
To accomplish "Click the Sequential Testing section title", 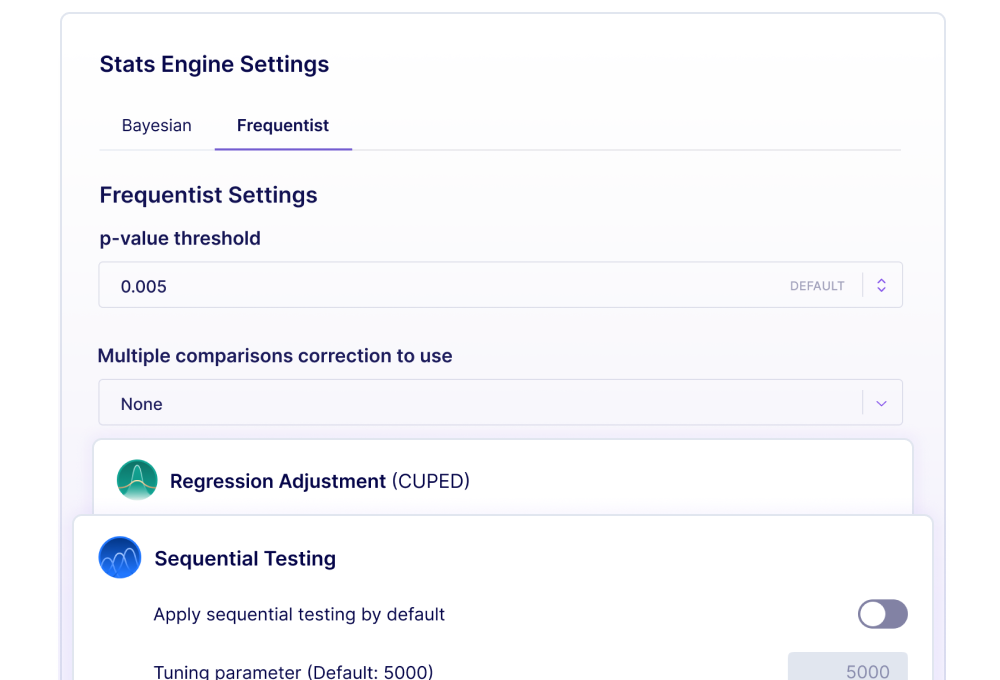I will 245,558.
